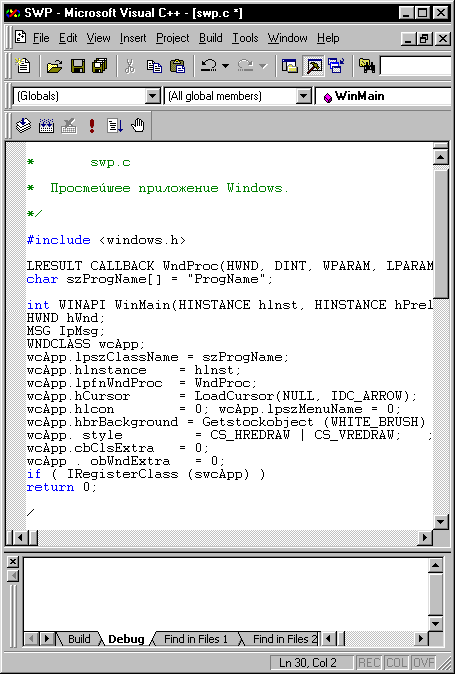
Task: Click into the Find text field
Action: (416, 66)
